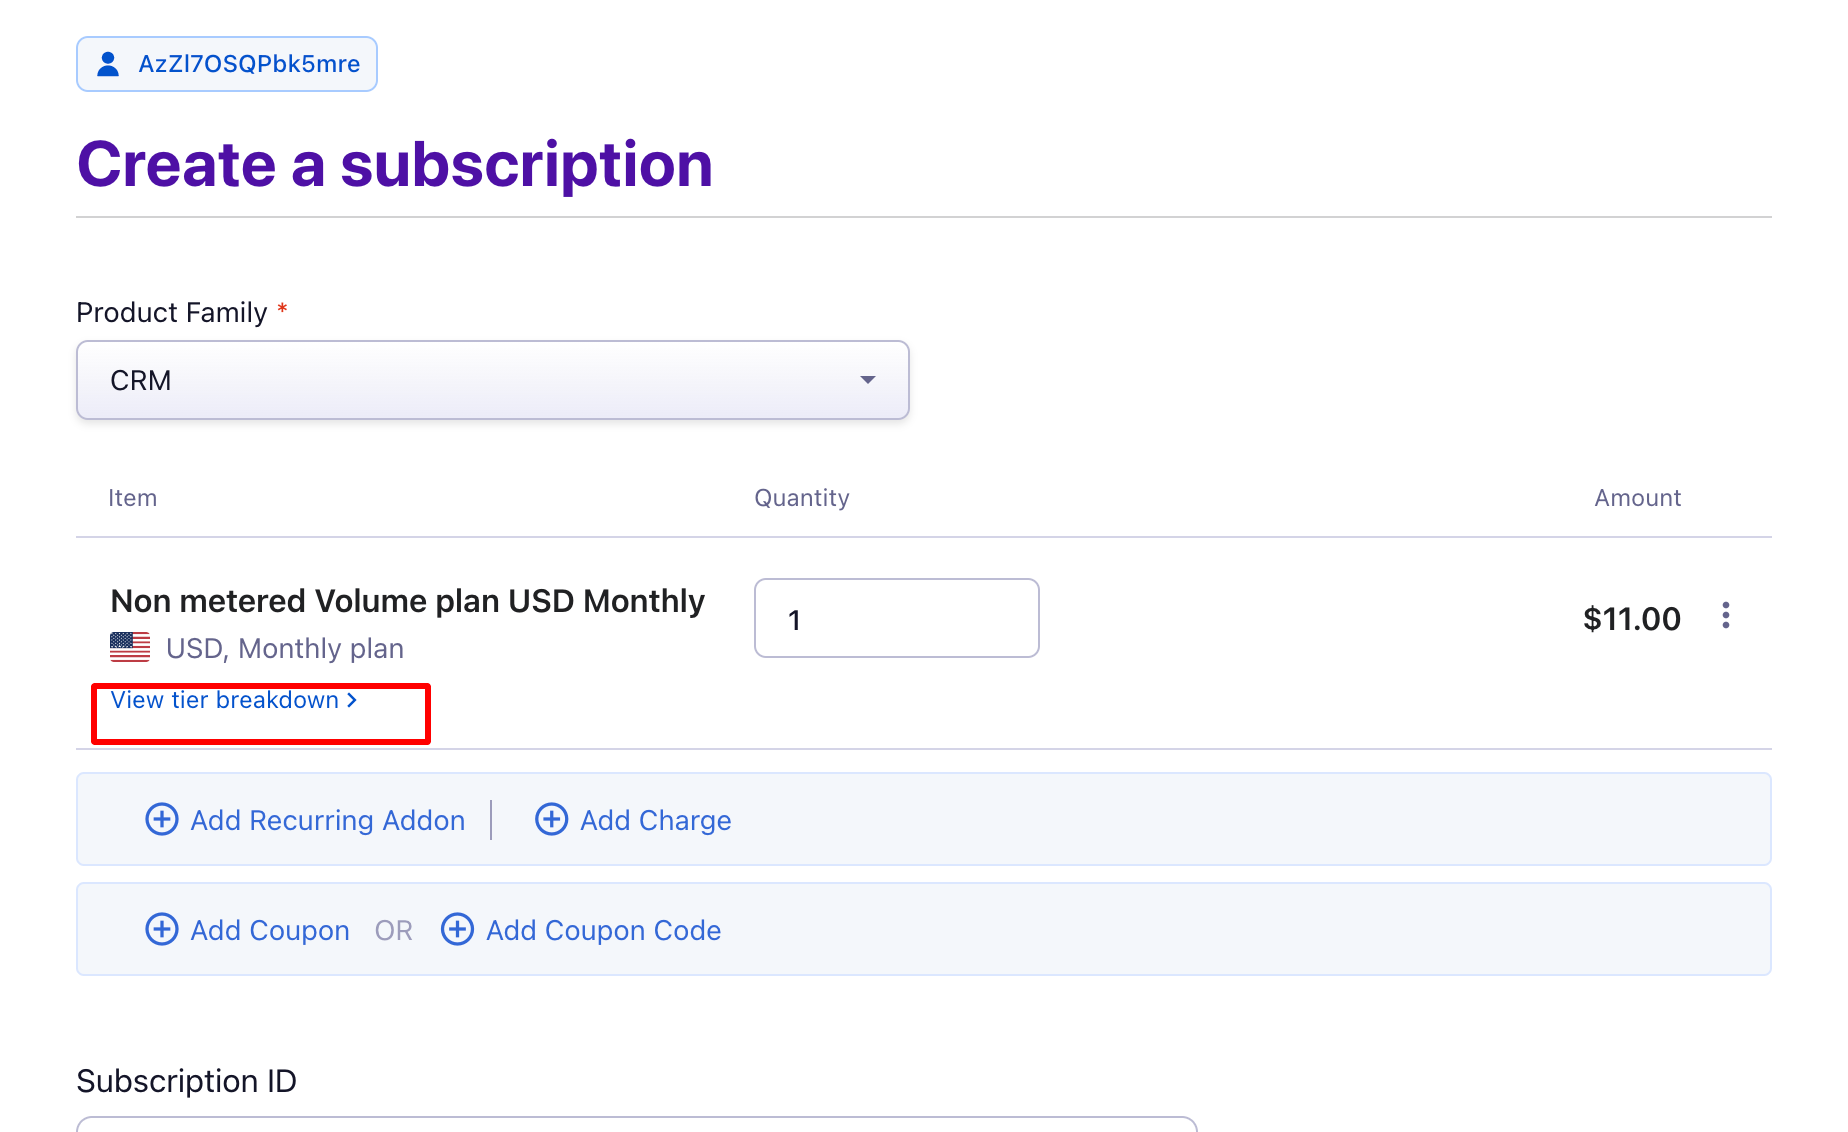
Task: Click the View tier breakdown link
Action: 225,700
